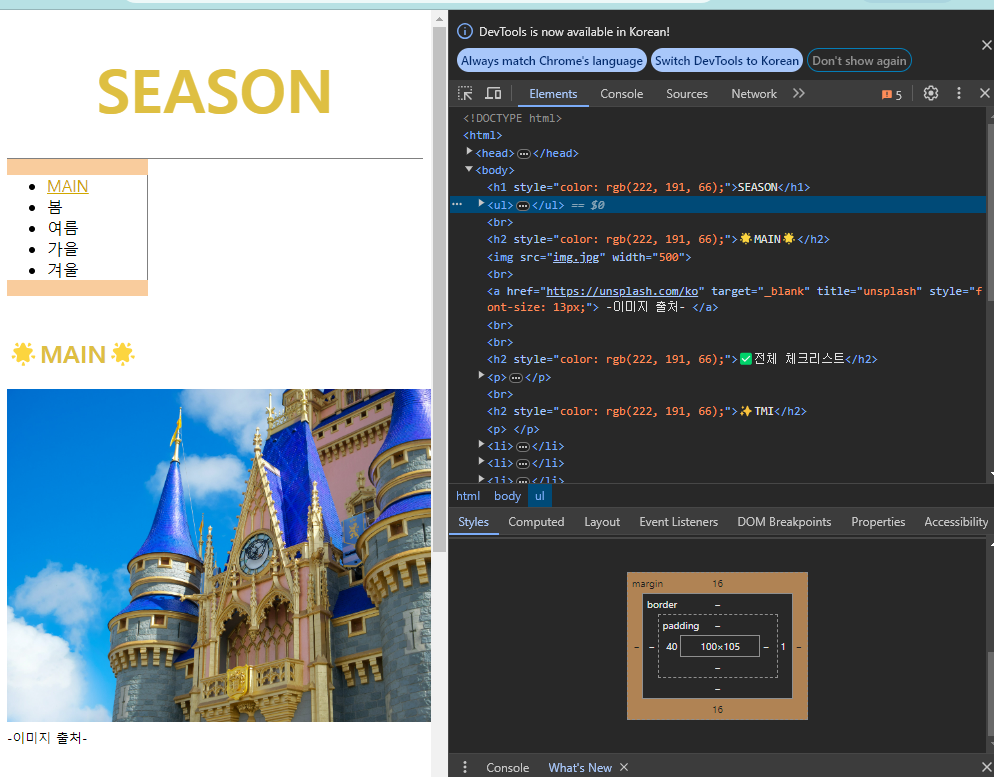Image resolution: width=994 pixels, height=777 pixels.
Task: Dismiss the DevTools language notification
Action: [986, 45]
